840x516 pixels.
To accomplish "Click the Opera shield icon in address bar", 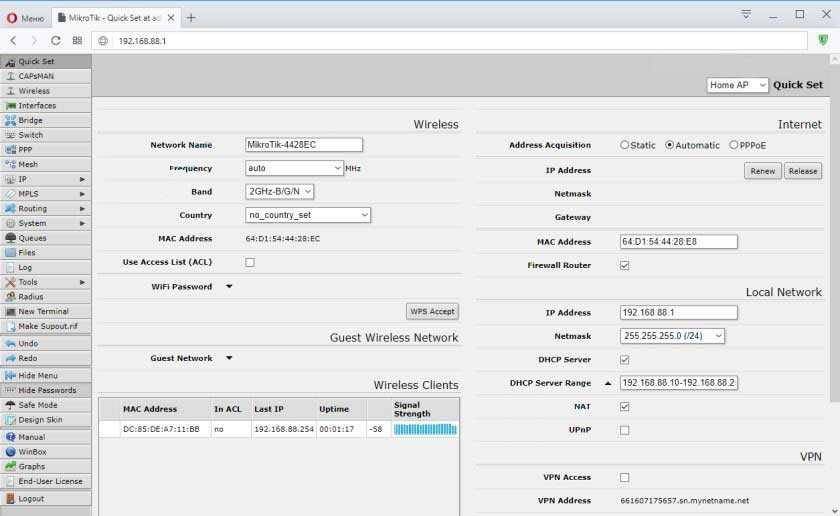I will pyautogui.click(x=822, y=40).
